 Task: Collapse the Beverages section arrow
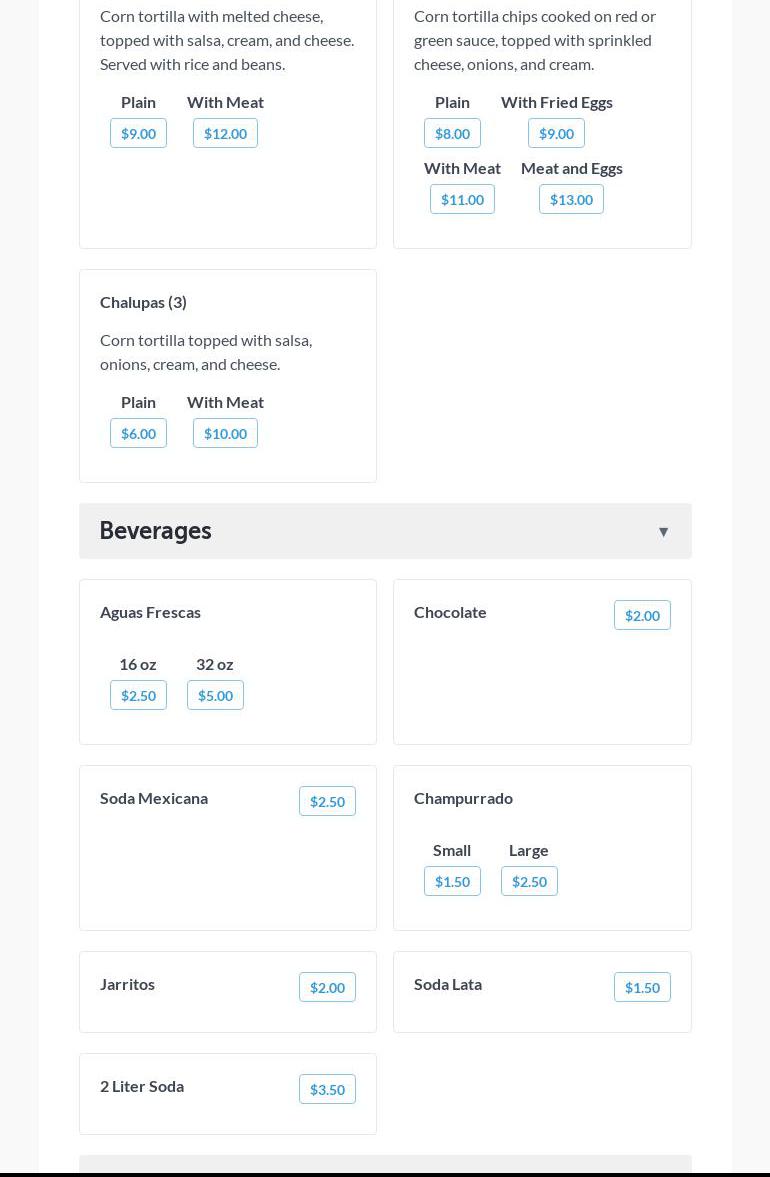[x=663, y=532]
